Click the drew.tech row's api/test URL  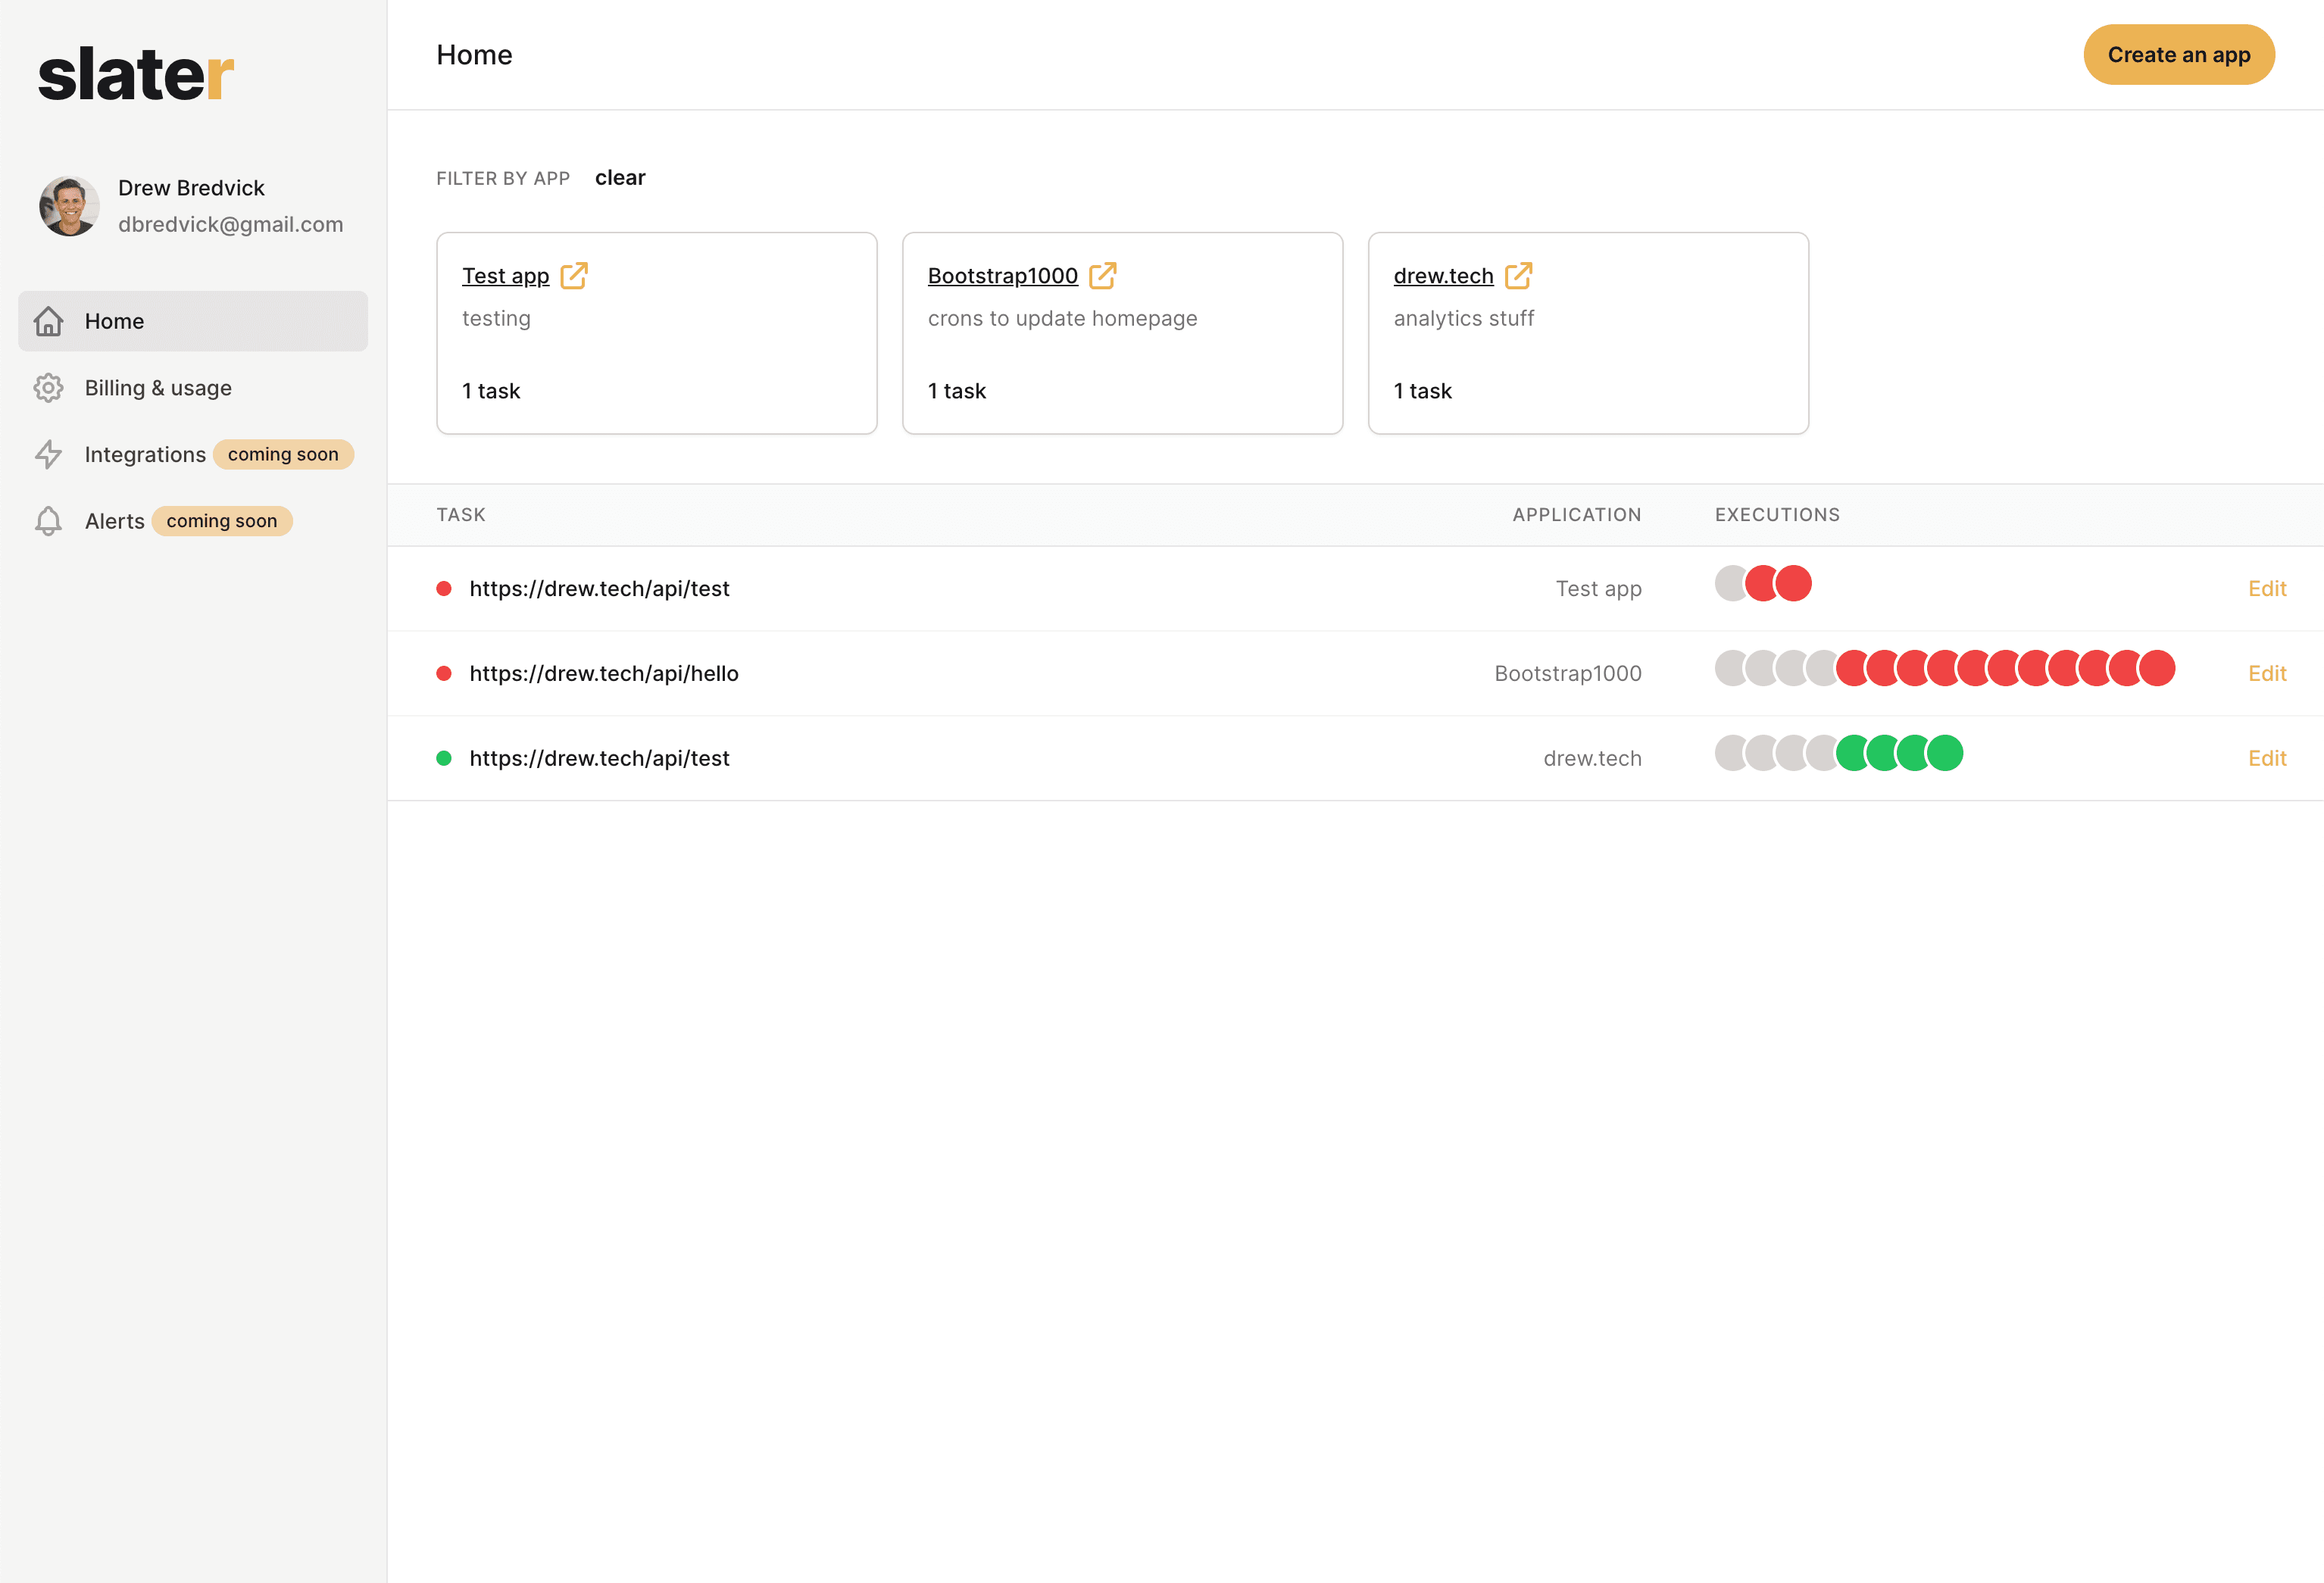(x=599, y=758)
